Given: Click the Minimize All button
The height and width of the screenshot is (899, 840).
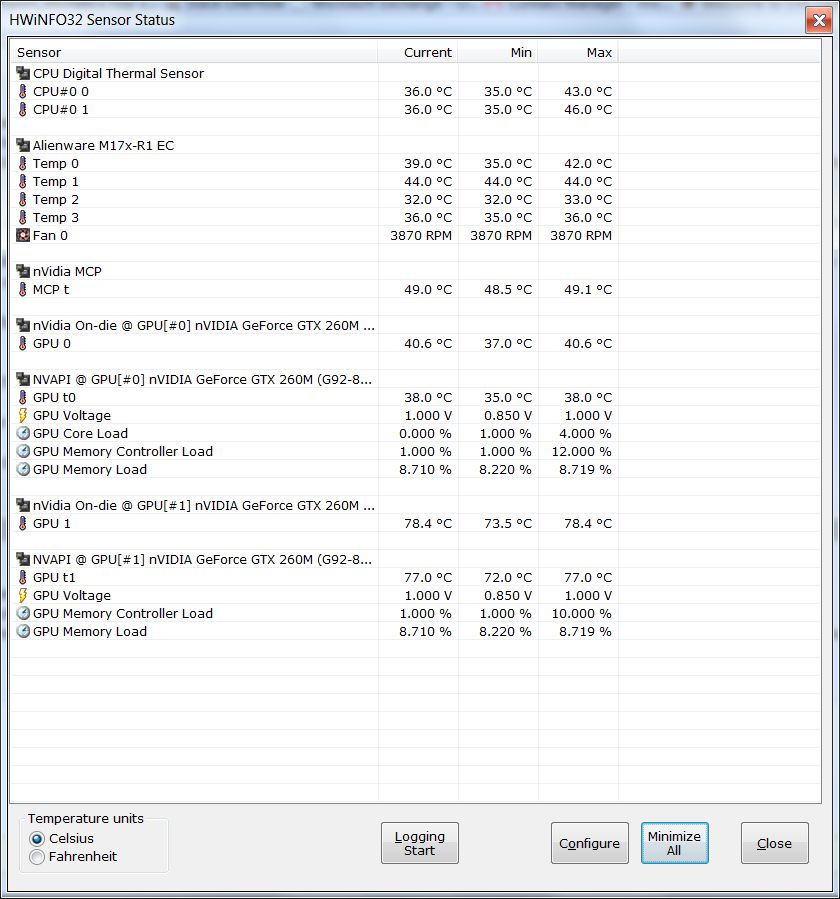Looking at the screenshot, I should (674, 843).
